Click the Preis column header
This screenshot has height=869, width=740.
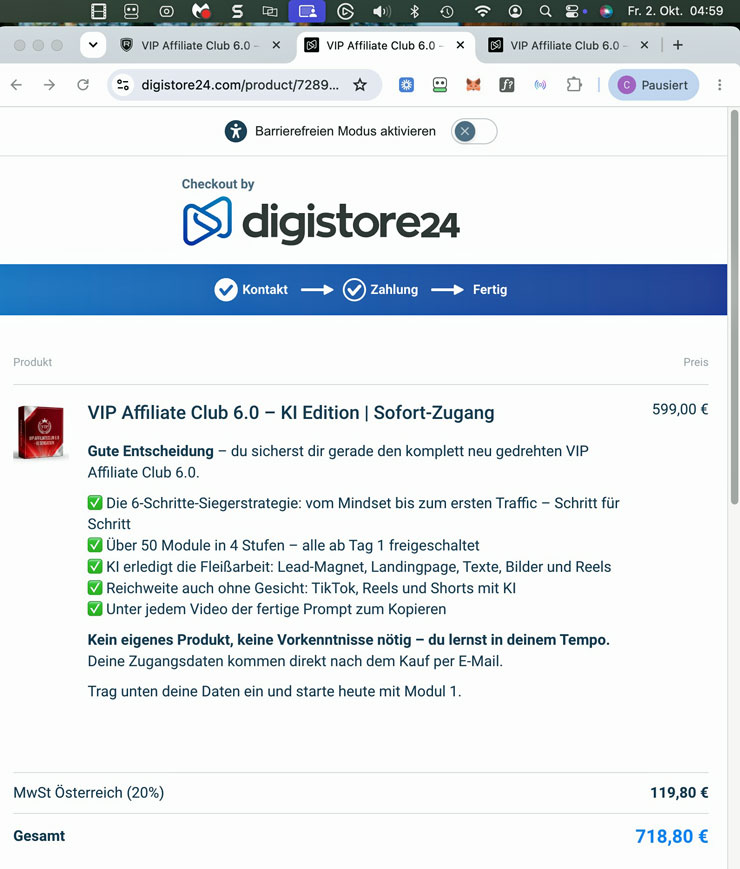coord(696,362)
